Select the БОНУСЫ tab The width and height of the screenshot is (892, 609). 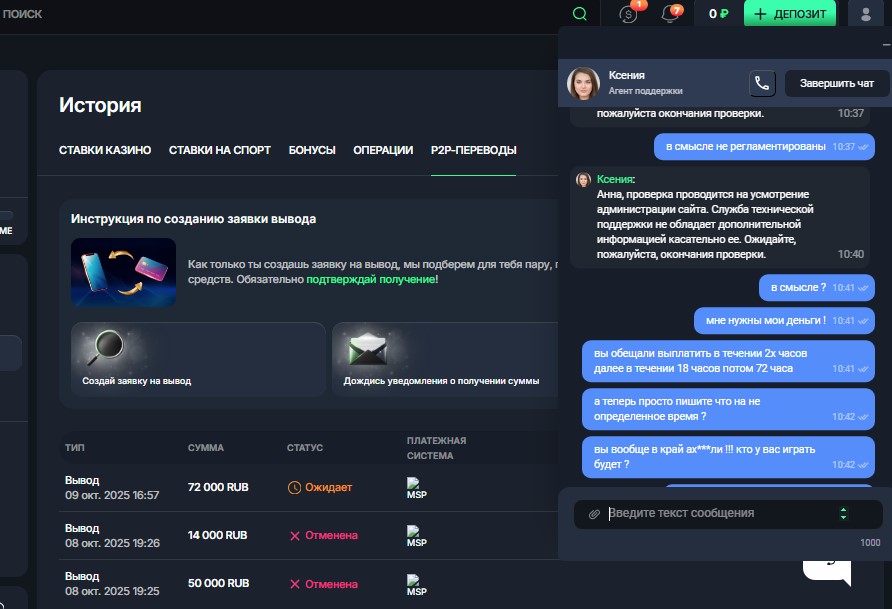pyautogui.click(x=312, y=150)
